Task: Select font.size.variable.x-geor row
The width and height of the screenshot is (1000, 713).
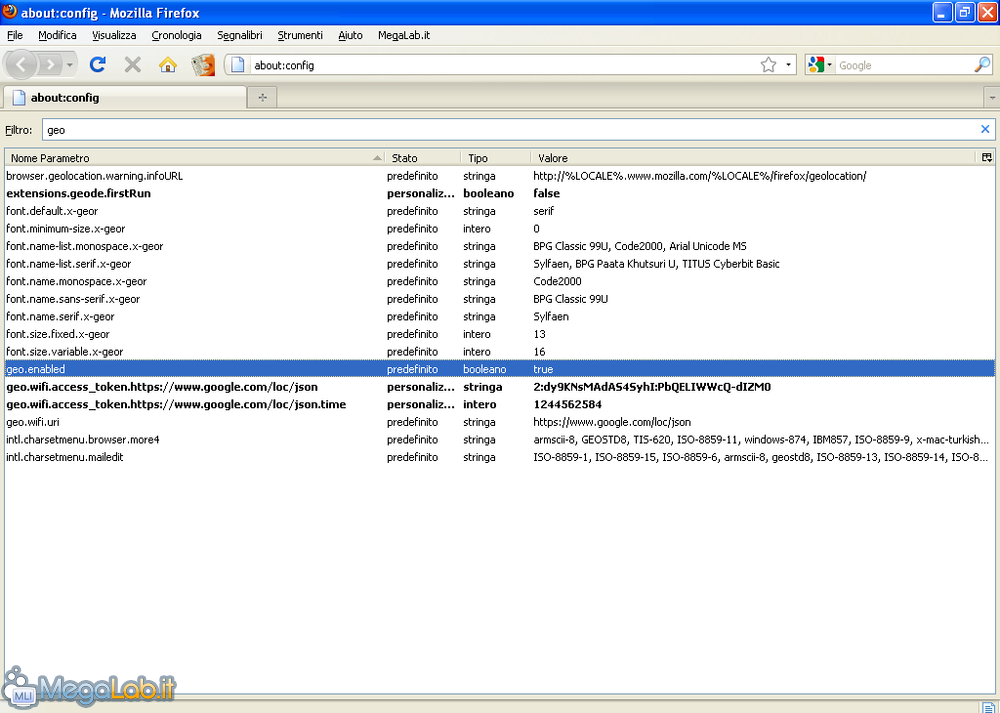Action: (x=500, y=351)
